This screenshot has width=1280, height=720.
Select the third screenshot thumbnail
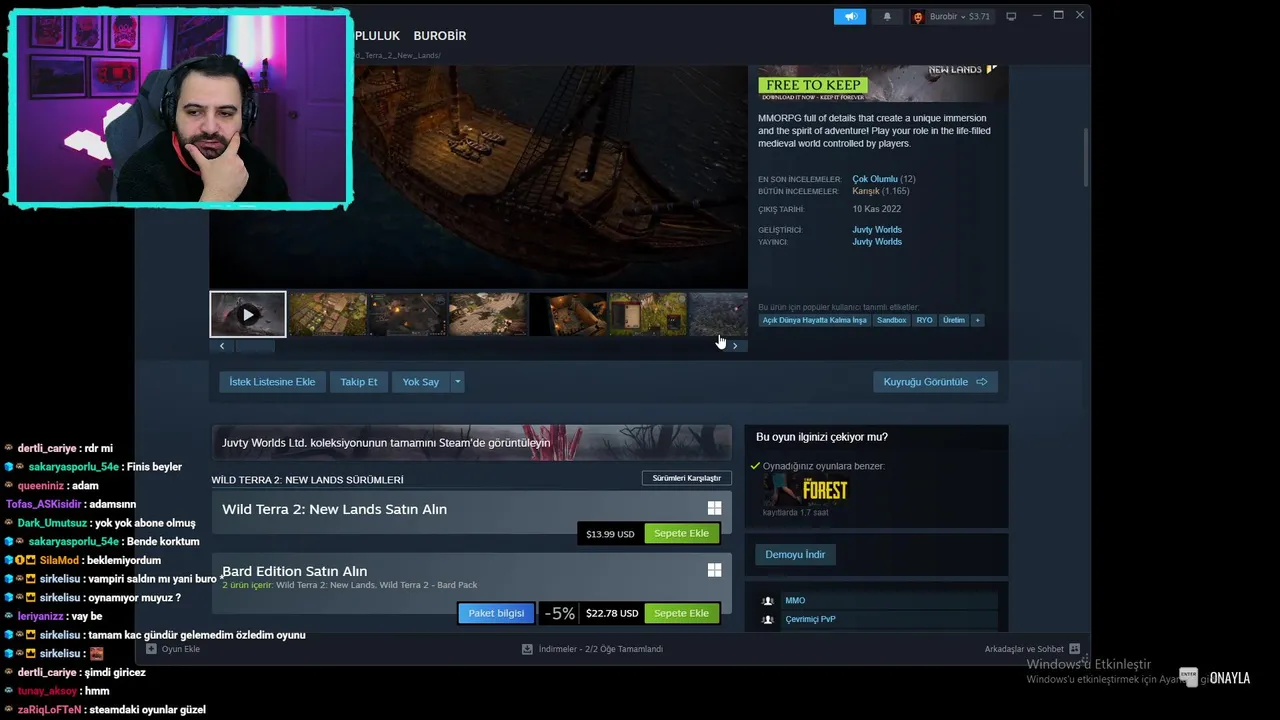pyautogui.click(x=408, y=315)
